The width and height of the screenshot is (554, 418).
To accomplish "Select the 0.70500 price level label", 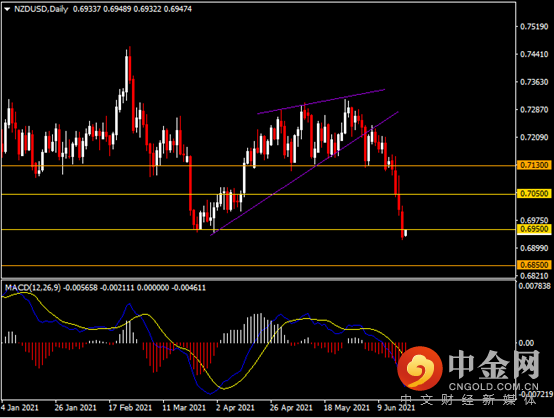I will coord(534,194).
